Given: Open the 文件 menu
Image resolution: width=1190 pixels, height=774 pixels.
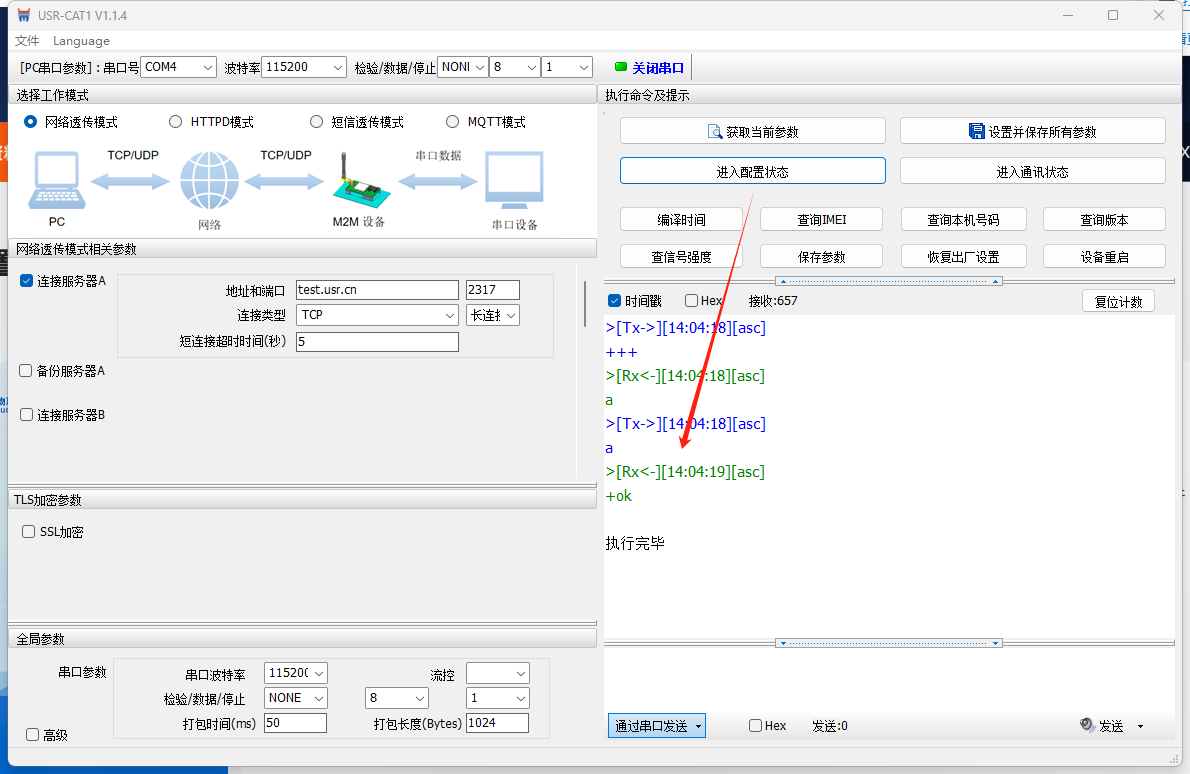Looking at the screenshot, I should (27, 41).
